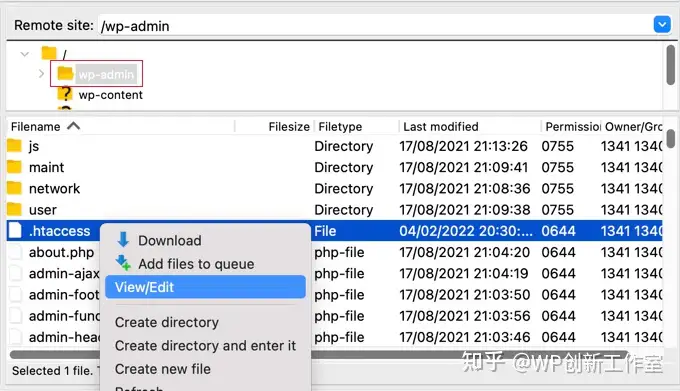Click the maint folder icon
The image size is (680, 391).
(x=14, y=167)
